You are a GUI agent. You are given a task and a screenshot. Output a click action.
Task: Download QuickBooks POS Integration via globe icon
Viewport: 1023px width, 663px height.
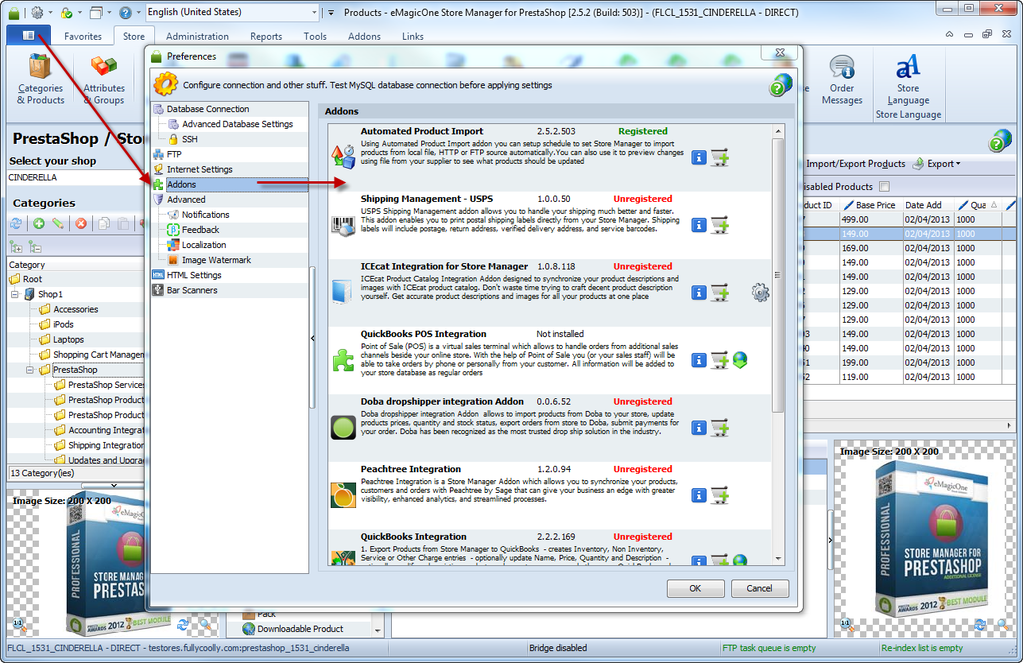[x=740, y=360]
